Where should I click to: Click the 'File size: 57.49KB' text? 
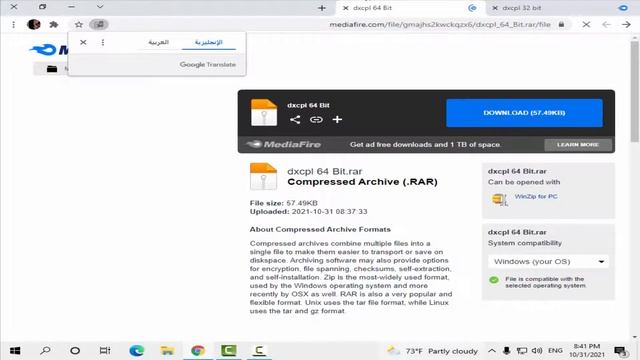tap(284, 203)
